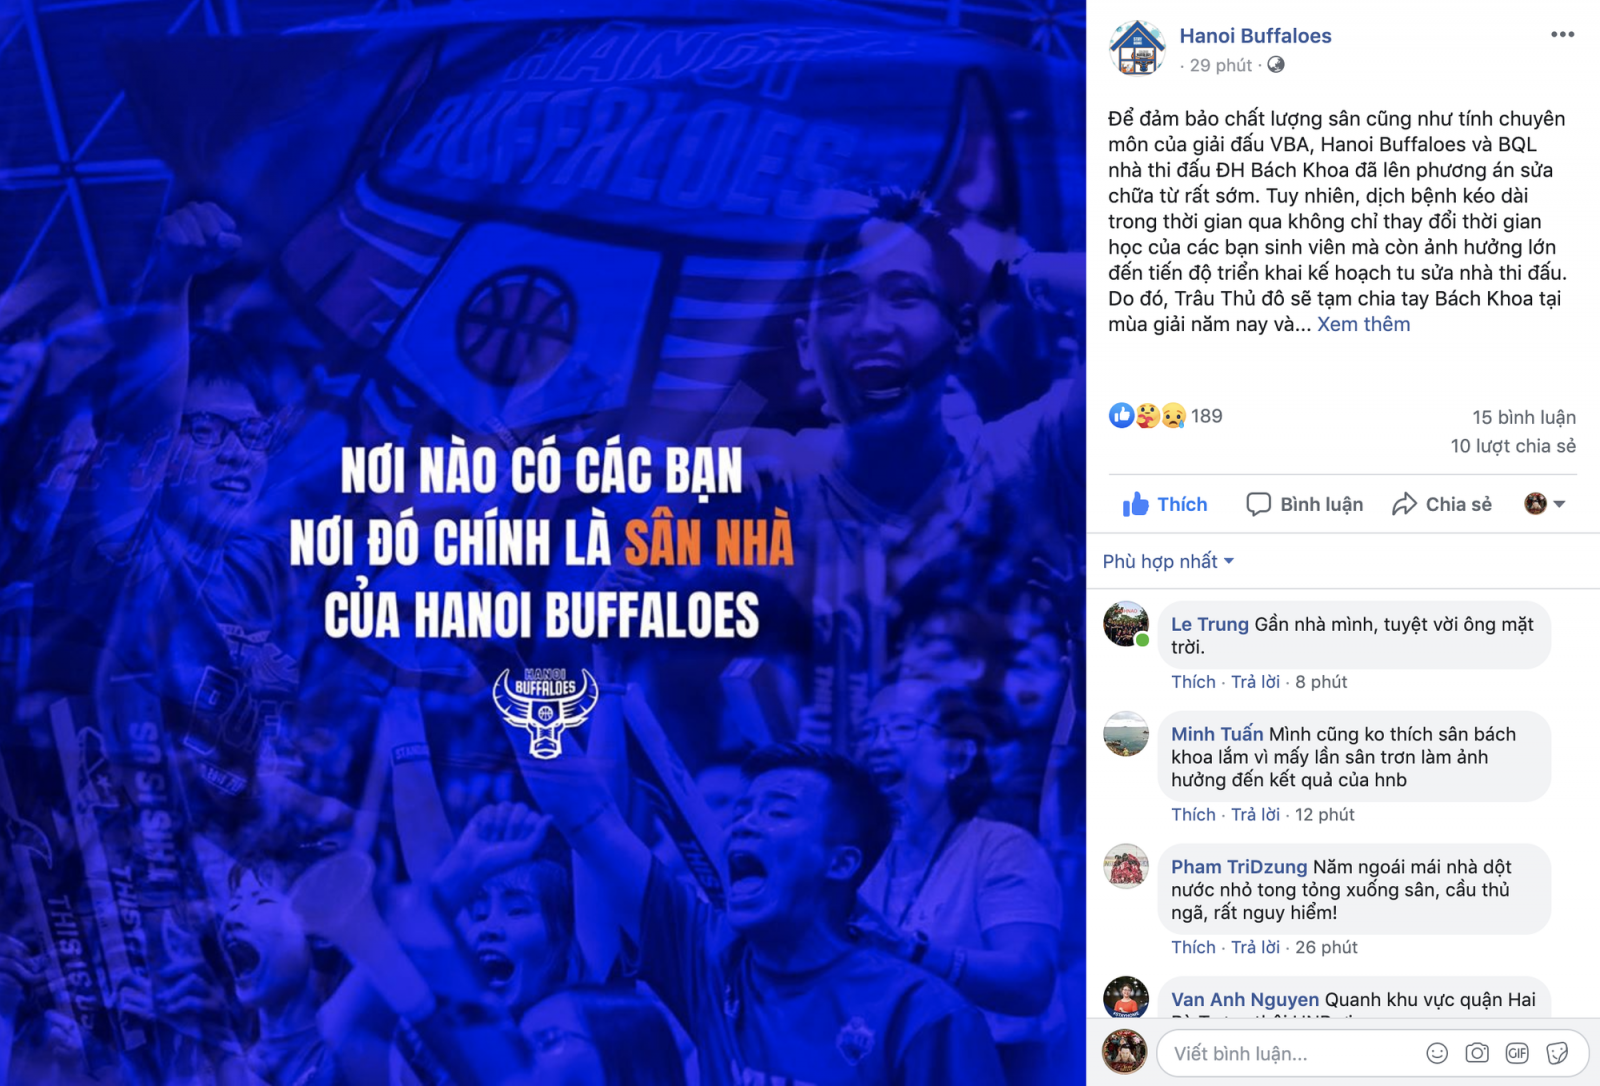View the 10 lượt chia sẻ shares
Viewport: 1600px width, 1086px height.
click(1513, 446)
